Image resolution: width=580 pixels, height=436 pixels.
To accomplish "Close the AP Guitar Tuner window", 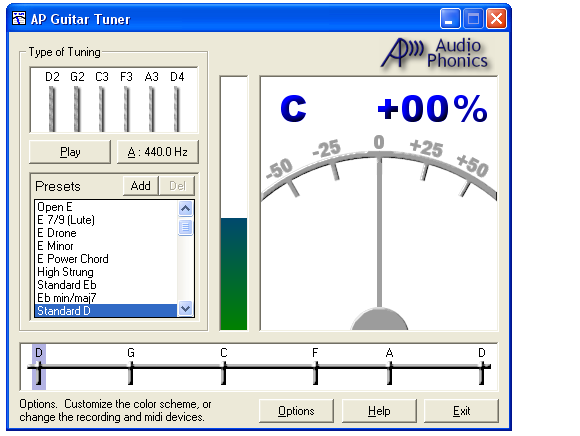I will coord(496,18).
